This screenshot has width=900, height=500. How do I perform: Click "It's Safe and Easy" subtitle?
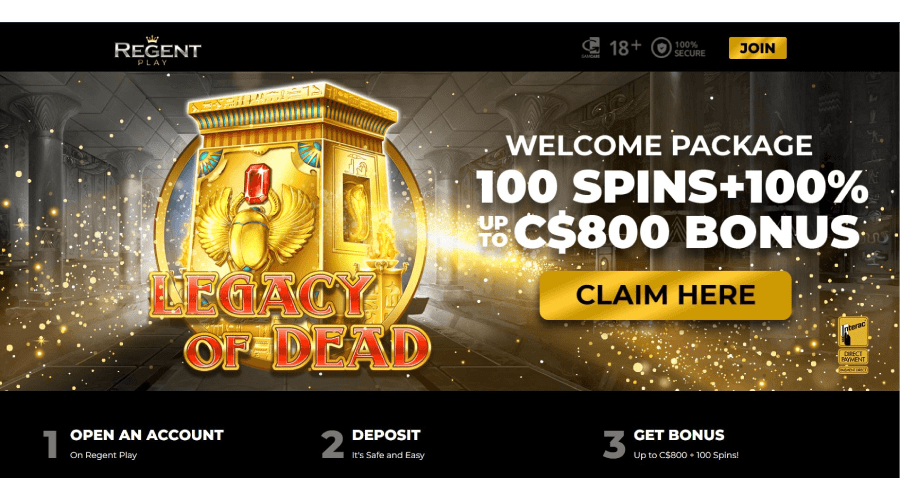[x=388, y=455]
